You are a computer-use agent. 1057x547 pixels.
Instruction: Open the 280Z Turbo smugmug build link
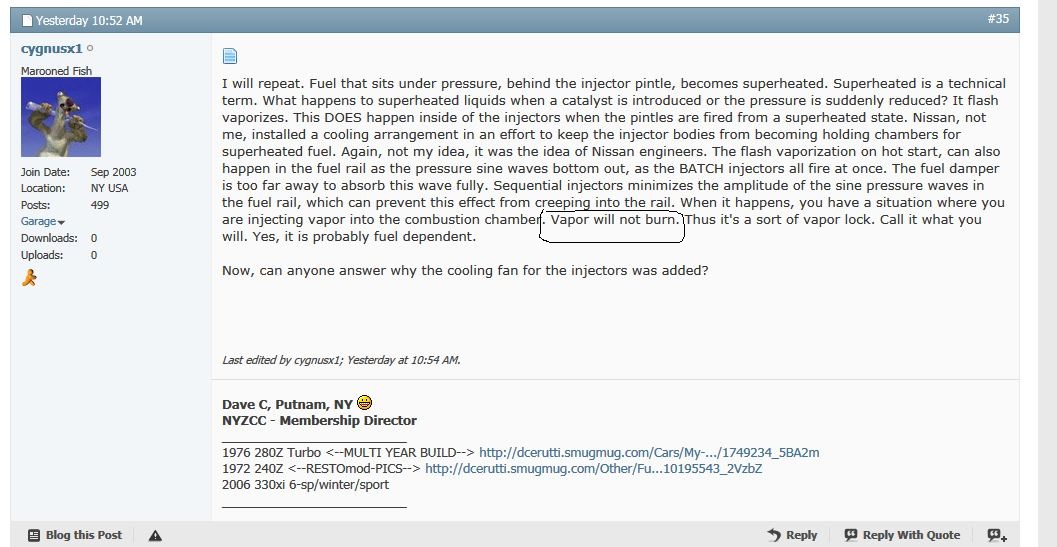coord(649,453)
